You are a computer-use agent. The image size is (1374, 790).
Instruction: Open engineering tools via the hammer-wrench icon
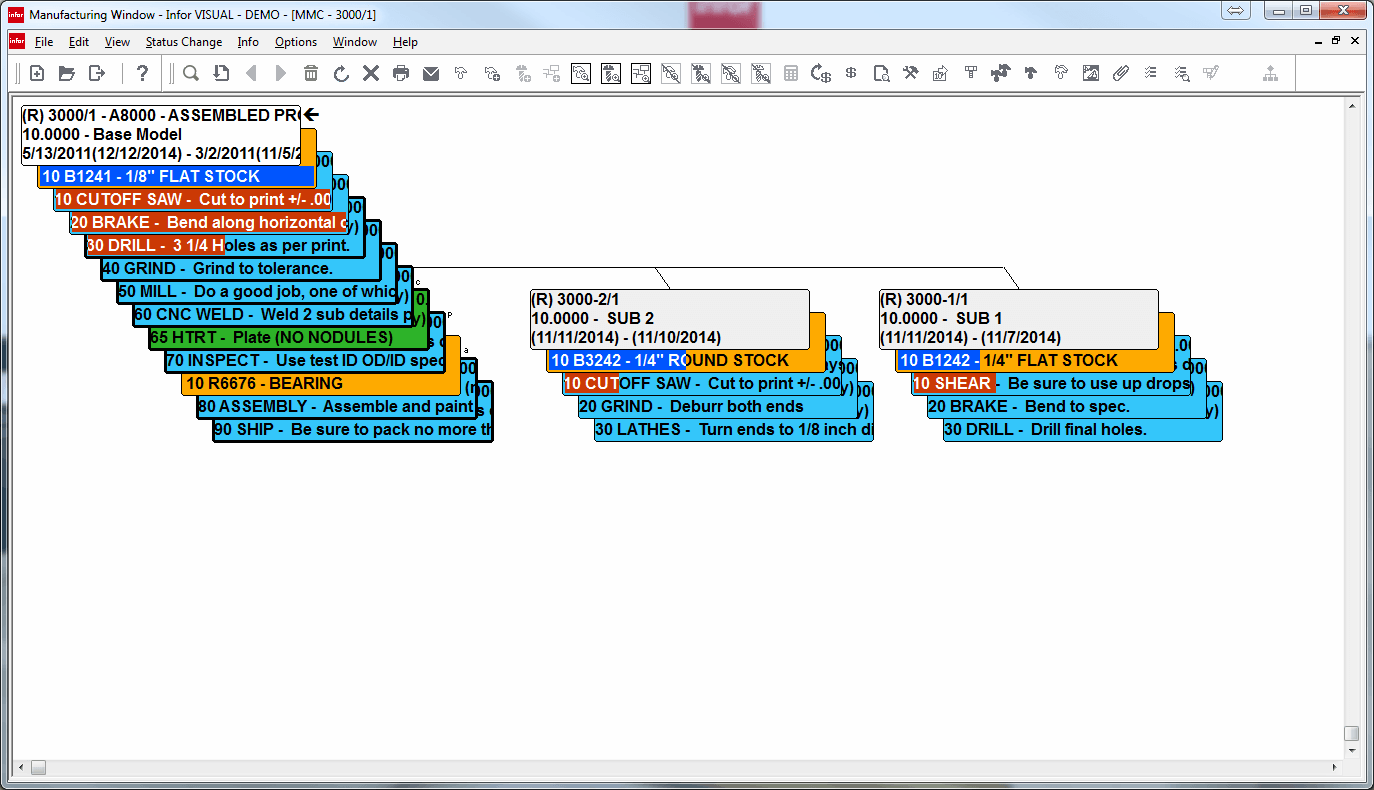909,72
